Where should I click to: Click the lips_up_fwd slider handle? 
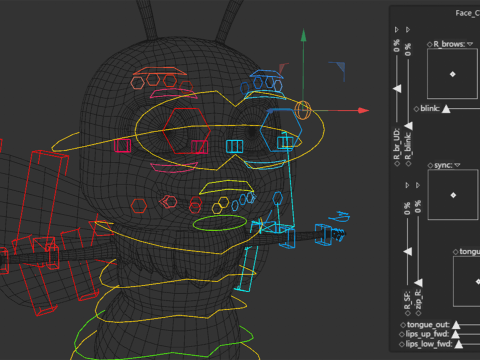tap(455, 334)
